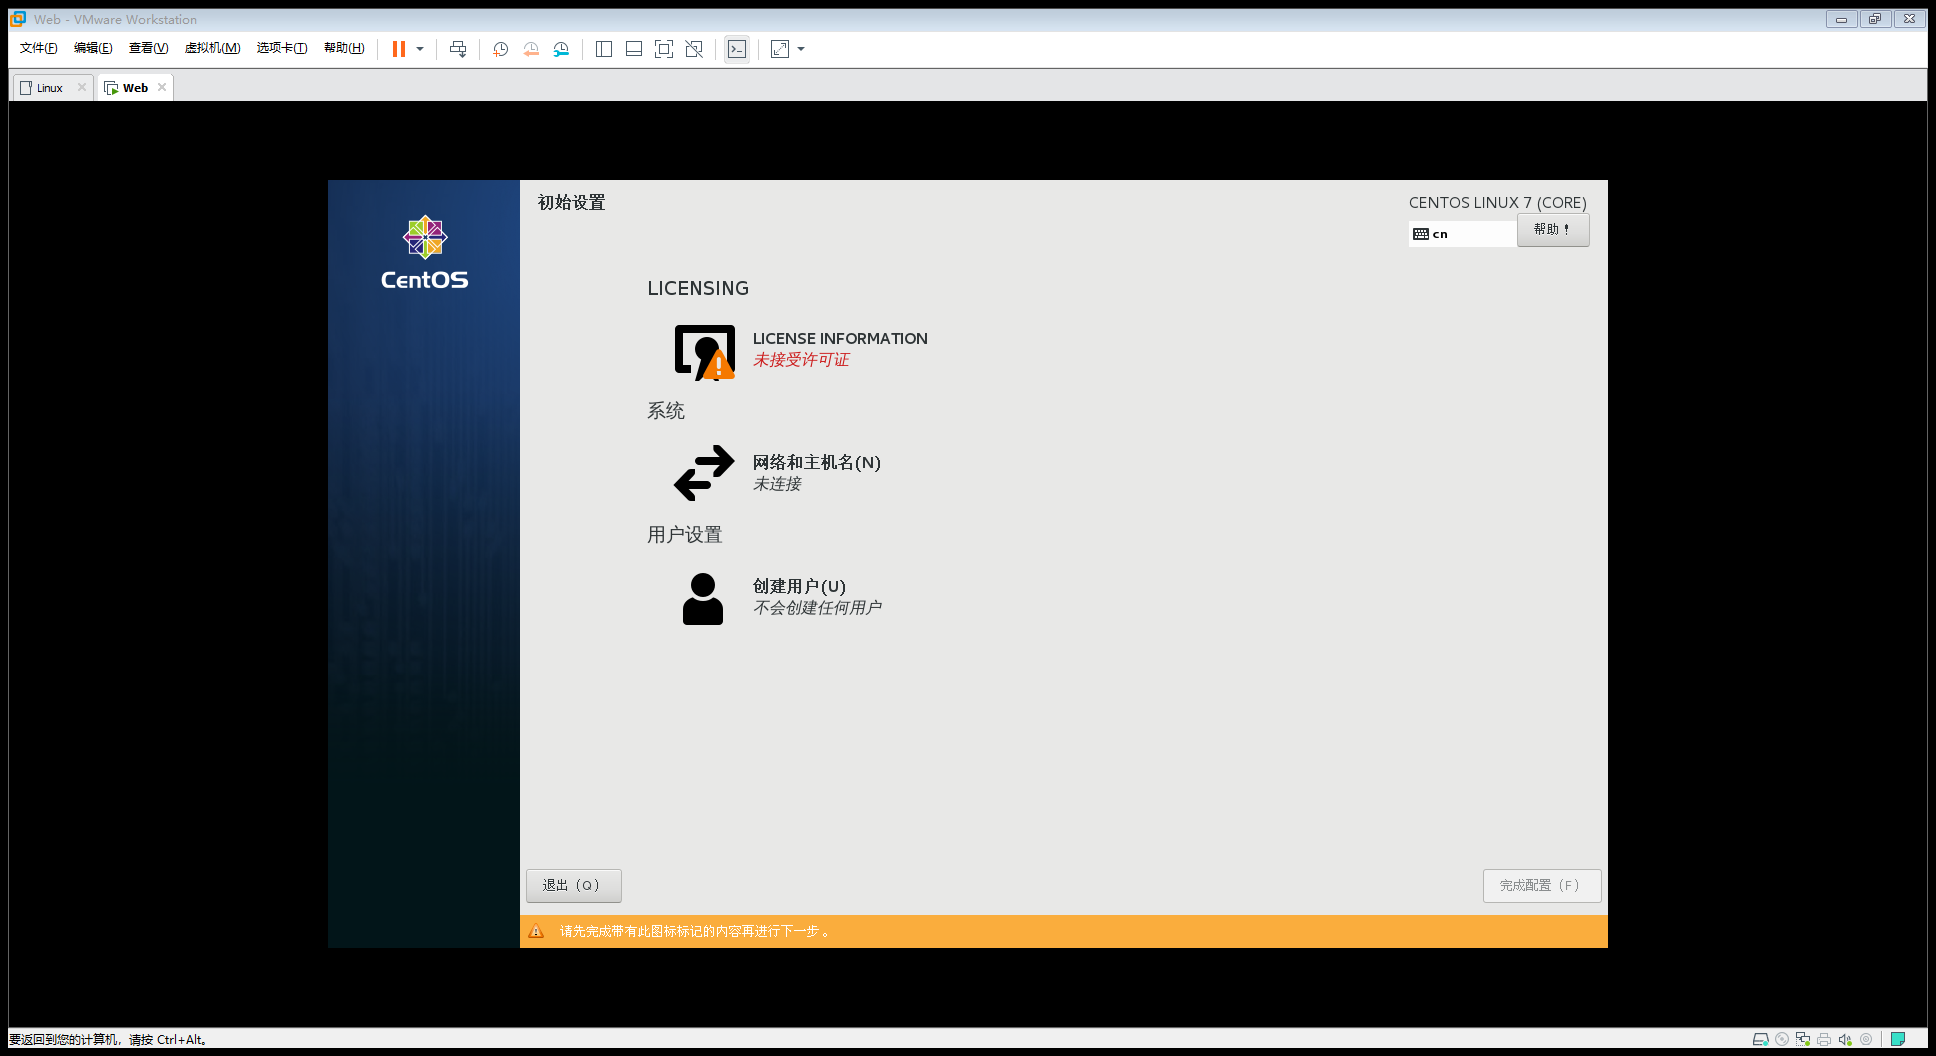Click the warning icon in orange notice bar
Viewport: 1936px width, 1056px height.
click(x=536, y=931)
